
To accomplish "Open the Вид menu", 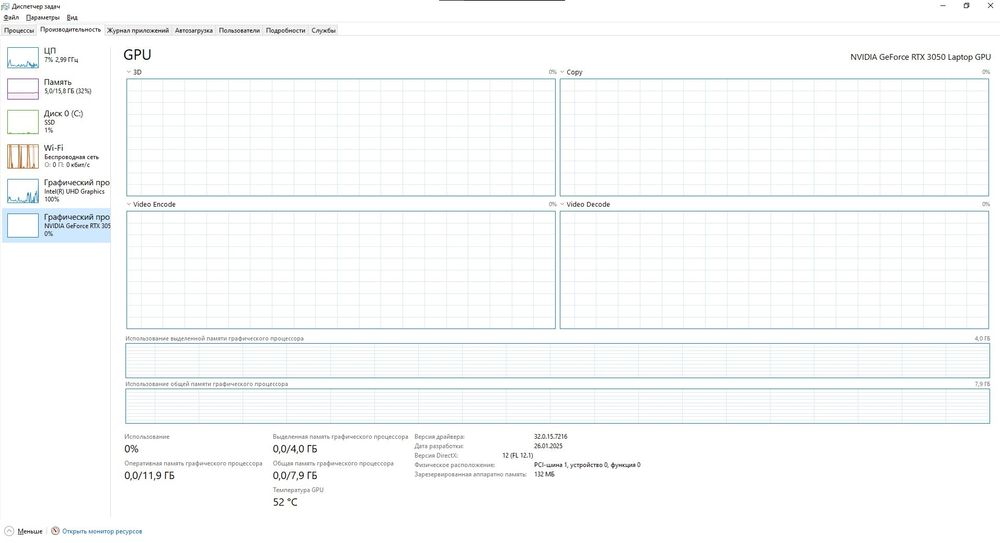I will tap(72, 17).
